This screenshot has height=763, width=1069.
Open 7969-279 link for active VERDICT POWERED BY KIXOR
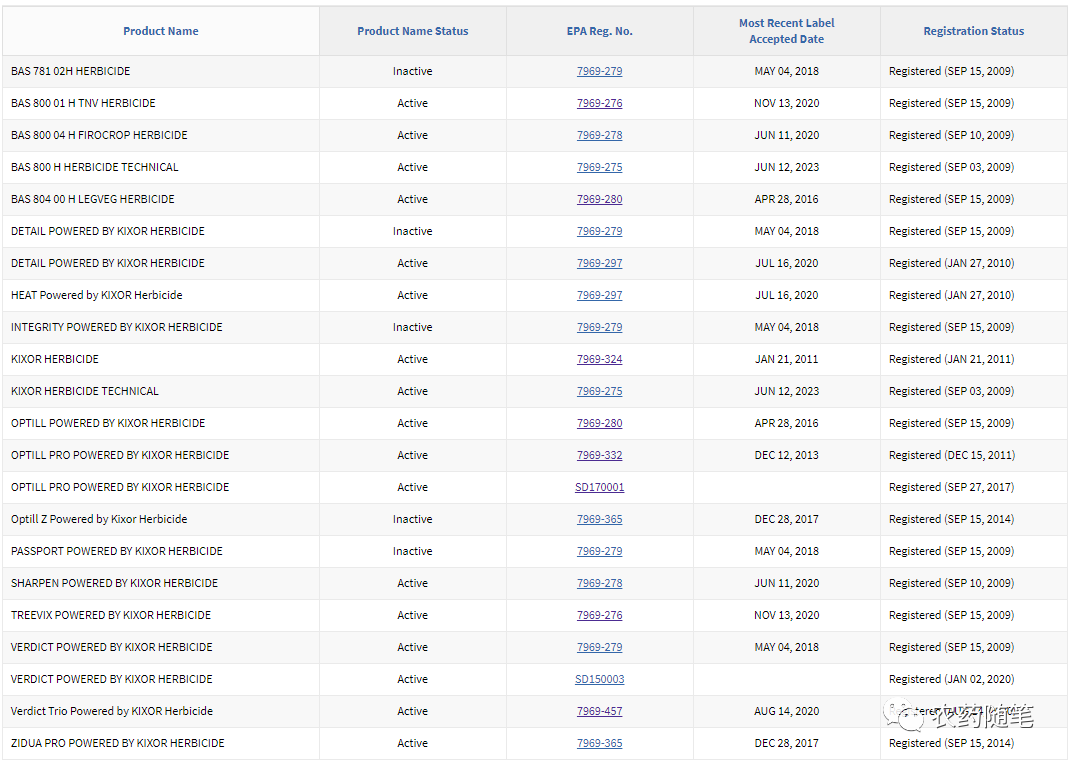coord(599,648)
